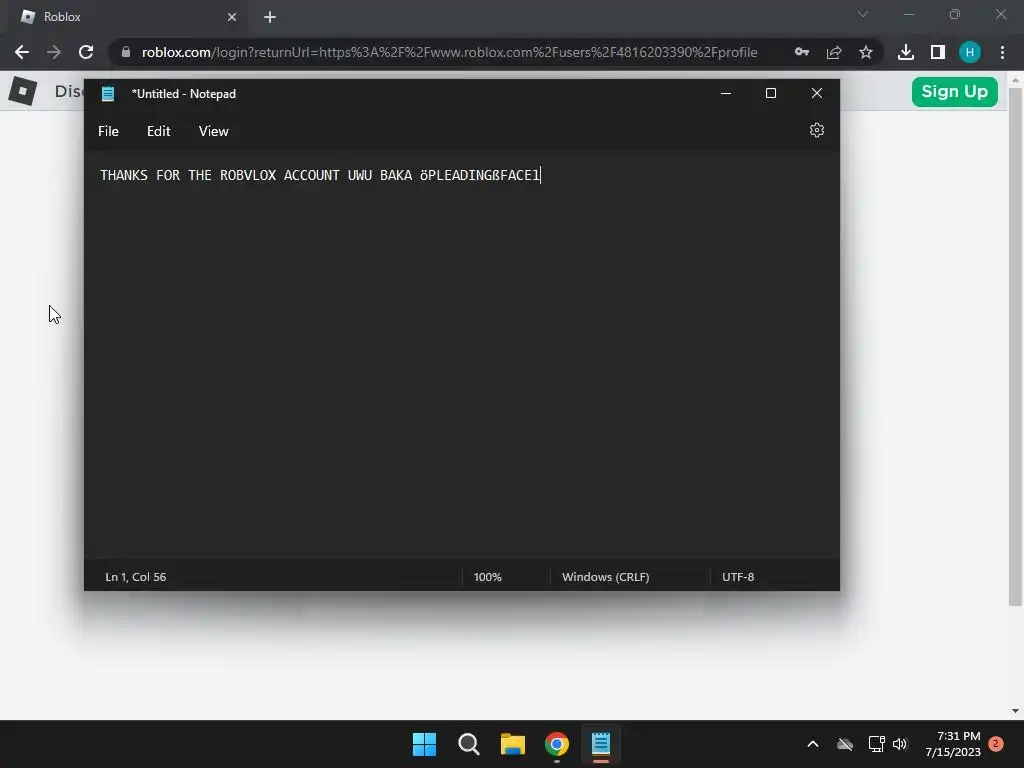Click the Ln 1, Col 56 status entry
Viewport: 1024px width, 768px height.
pyautogui.click(x=136, y=577)
